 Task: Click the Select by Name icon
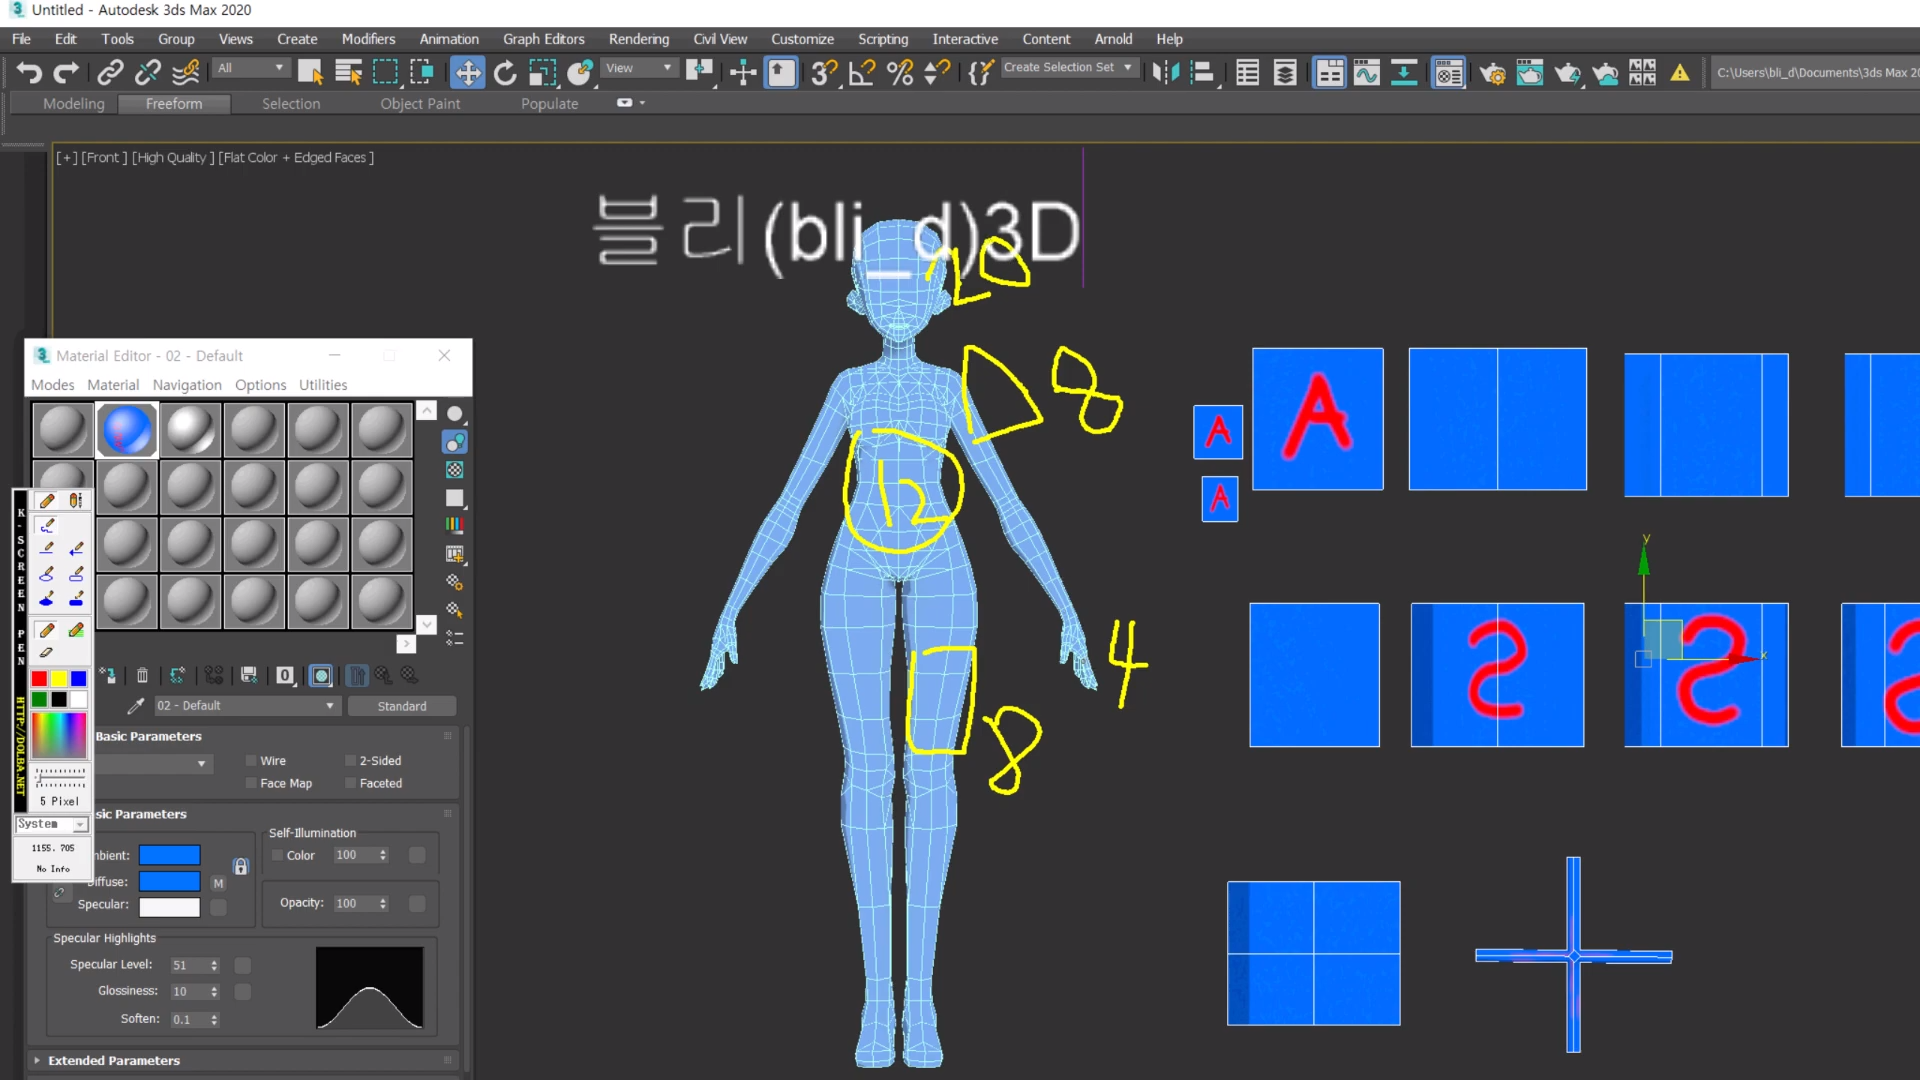click(x=348, y=72)
